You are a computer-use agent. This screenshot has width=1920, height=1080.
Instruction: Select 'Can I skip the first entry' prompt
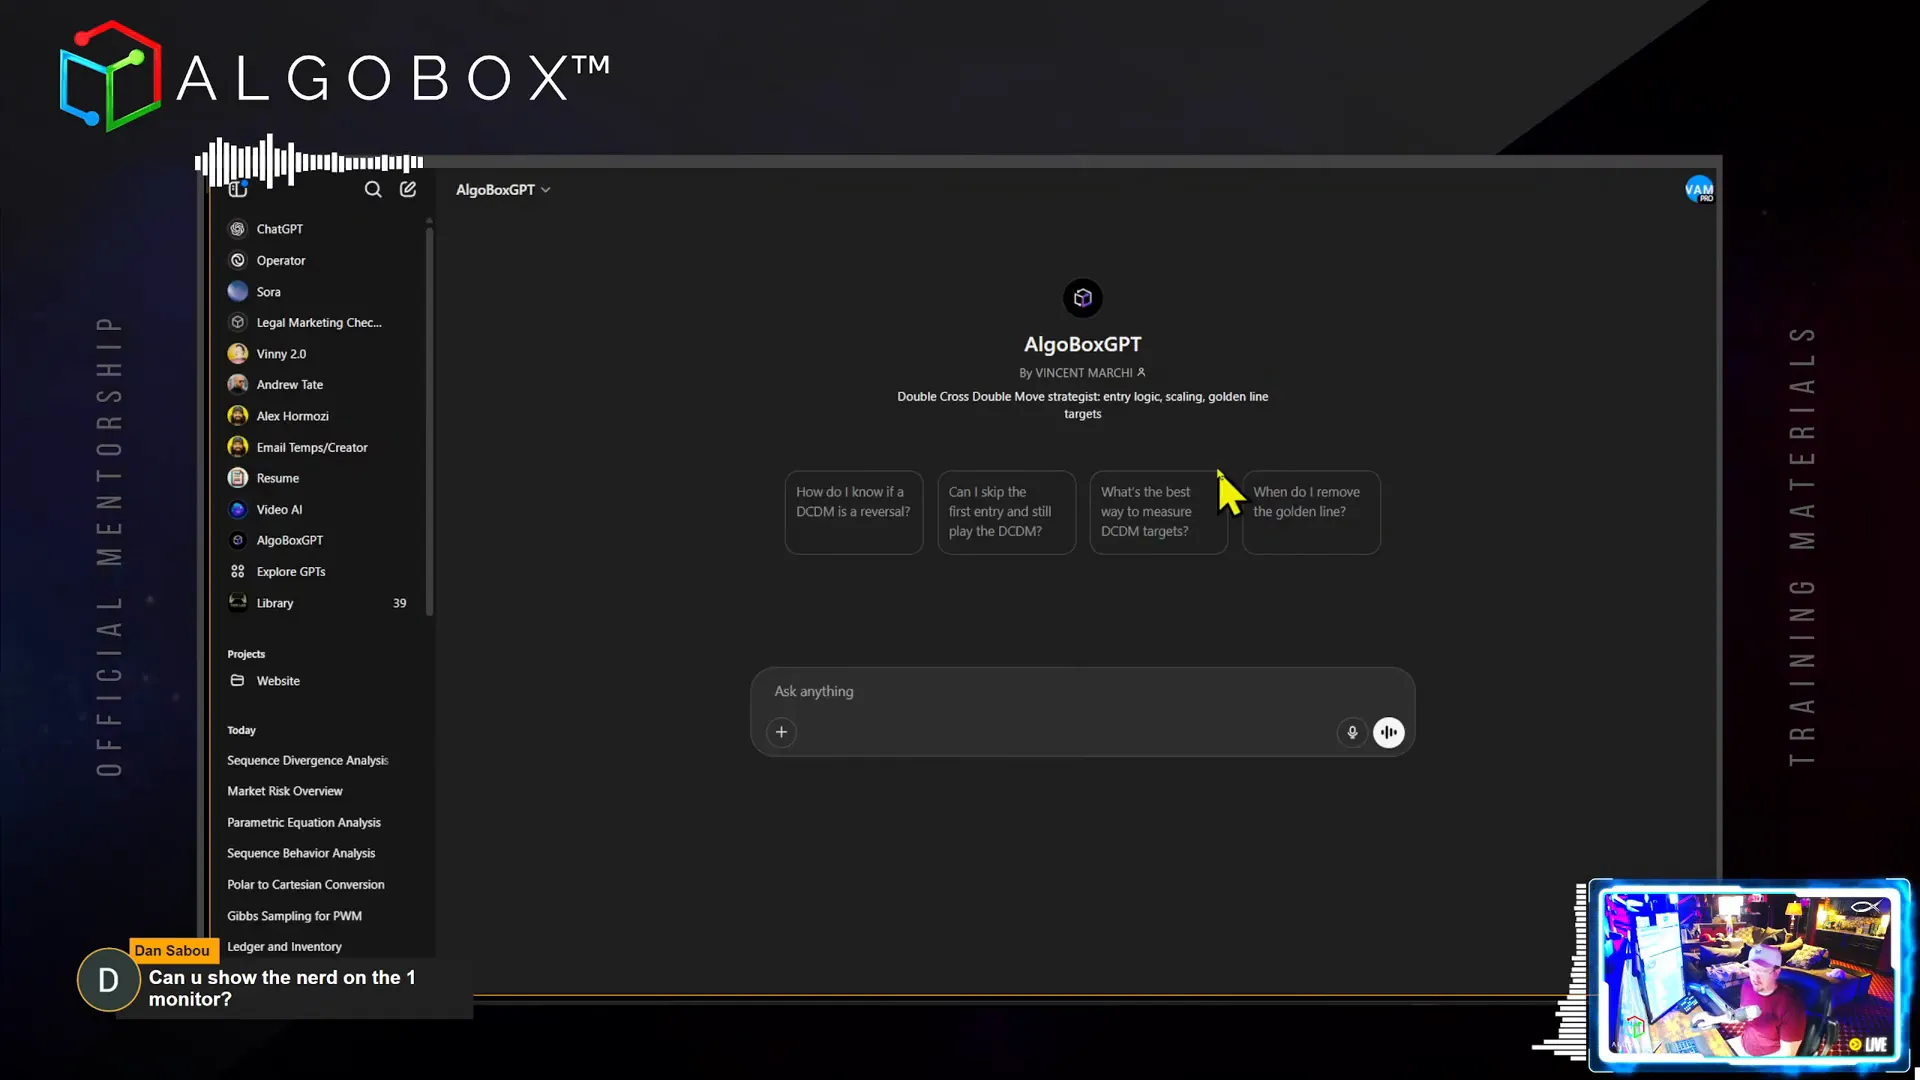click(1006, 512)
